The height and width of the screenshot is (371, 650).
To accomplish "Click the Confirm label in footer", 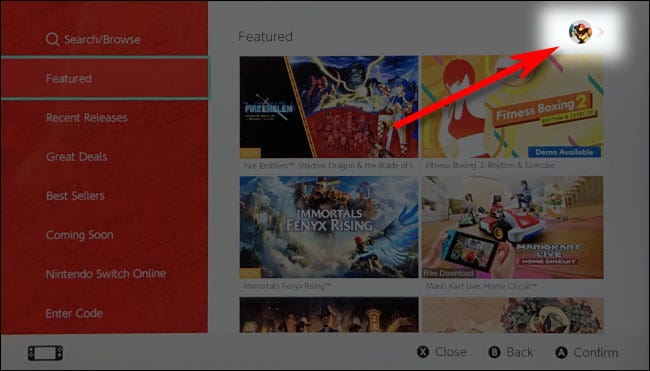I will tap(596, 353).
